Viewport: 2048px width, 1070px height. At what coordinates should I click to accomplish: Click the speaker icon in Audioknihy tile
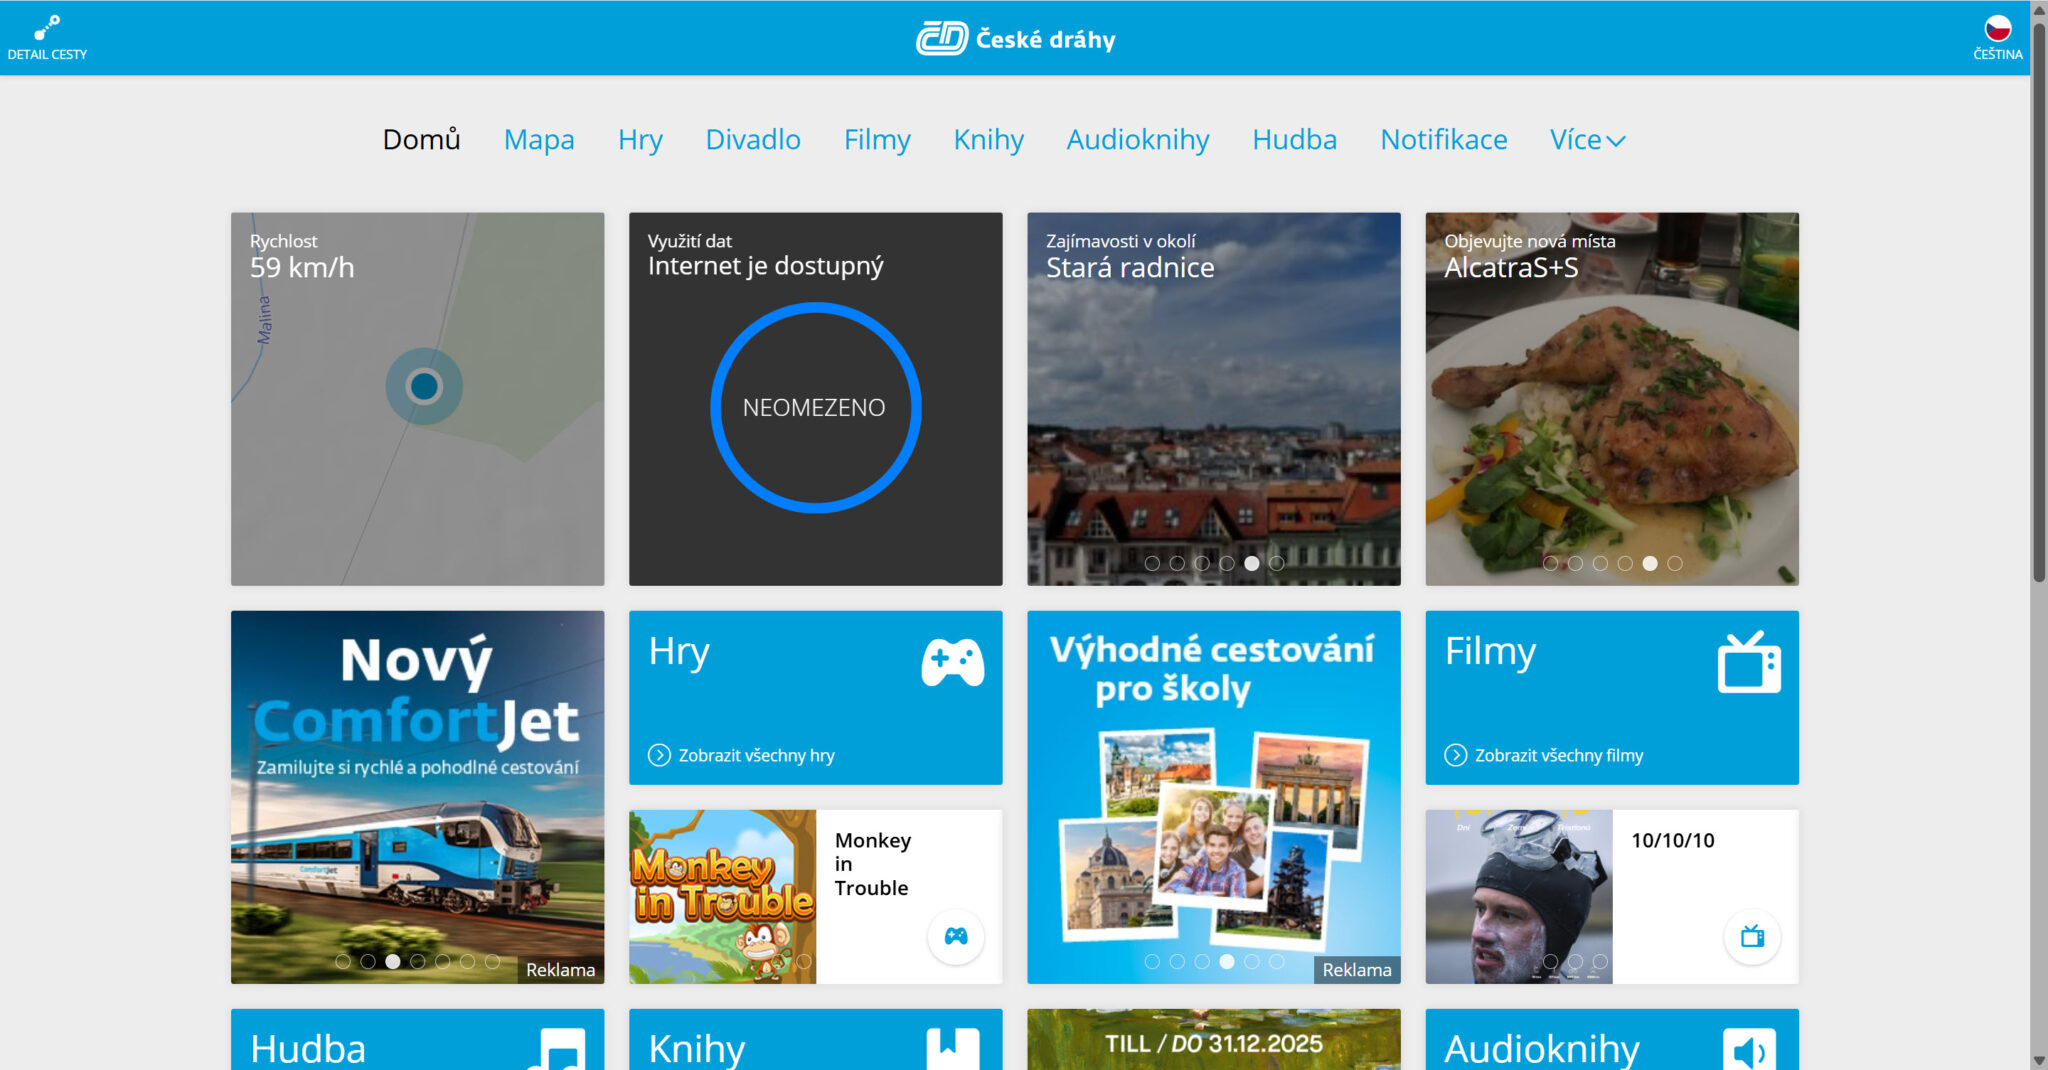pos(1748,1050)
